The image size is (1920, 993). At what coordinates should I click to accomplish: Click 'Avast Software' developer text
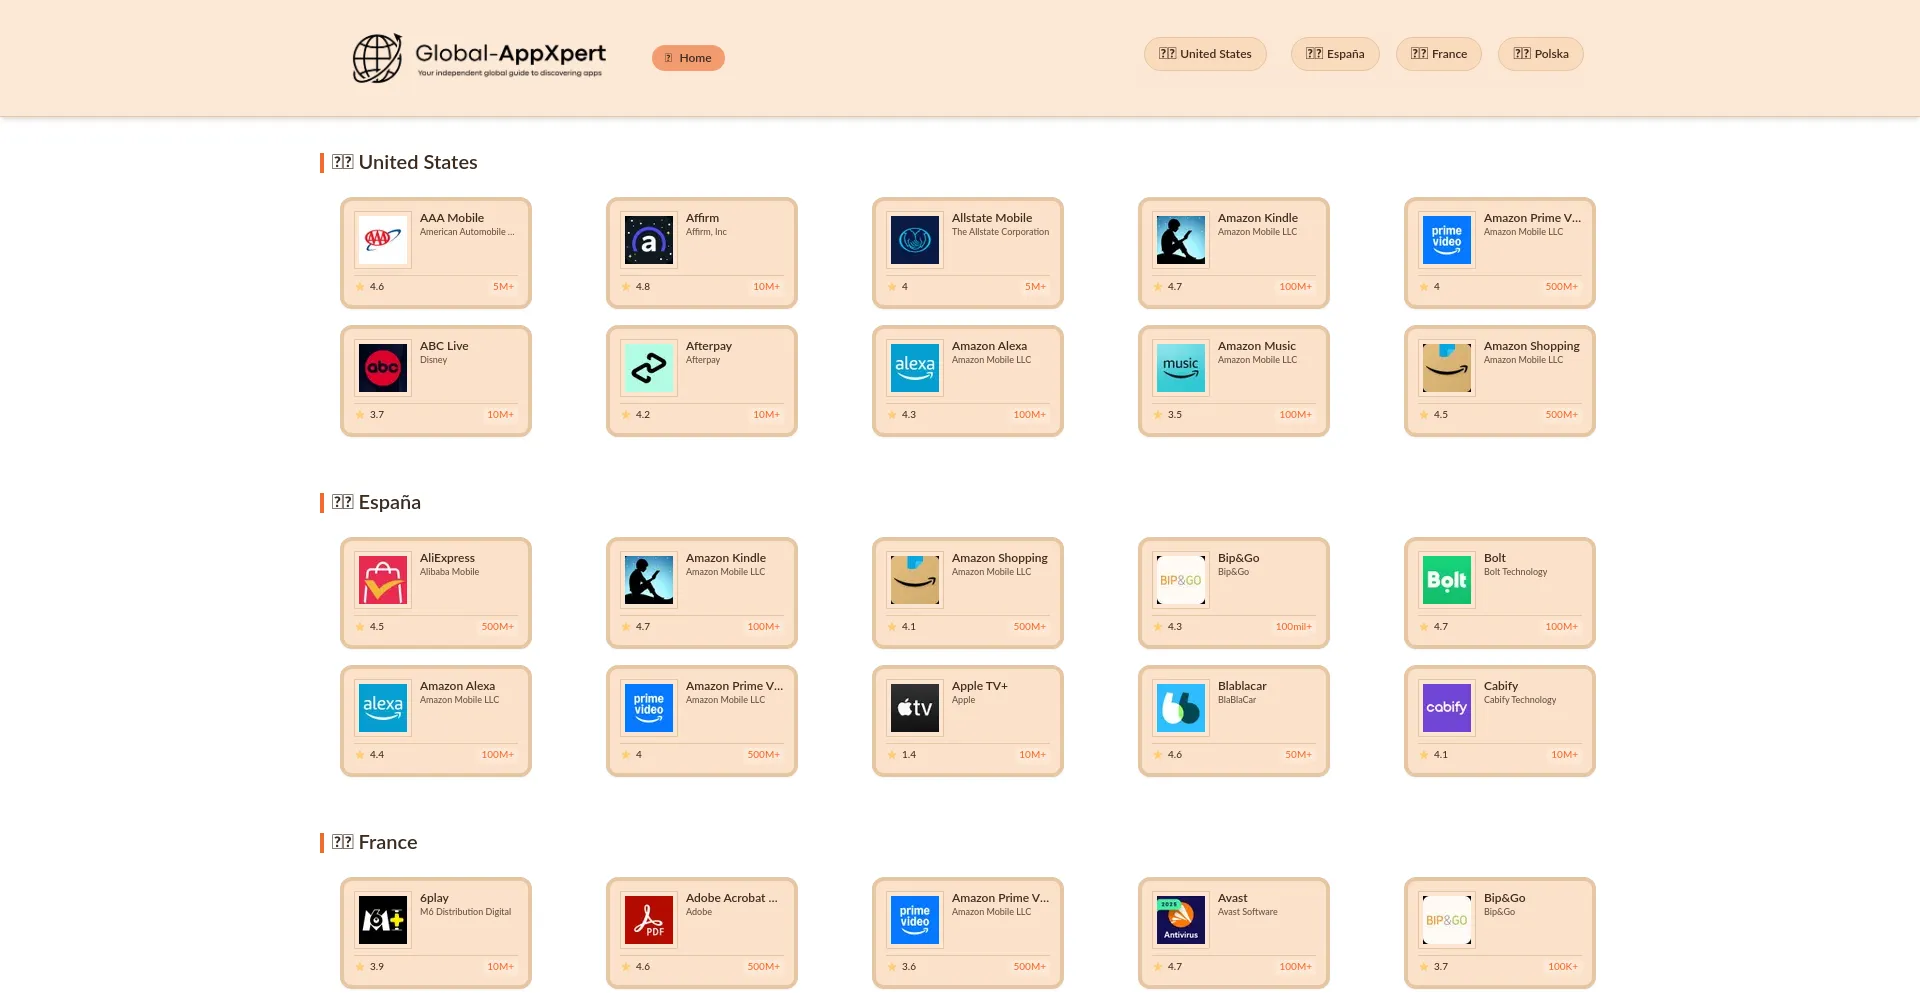tap(1247, 912)
